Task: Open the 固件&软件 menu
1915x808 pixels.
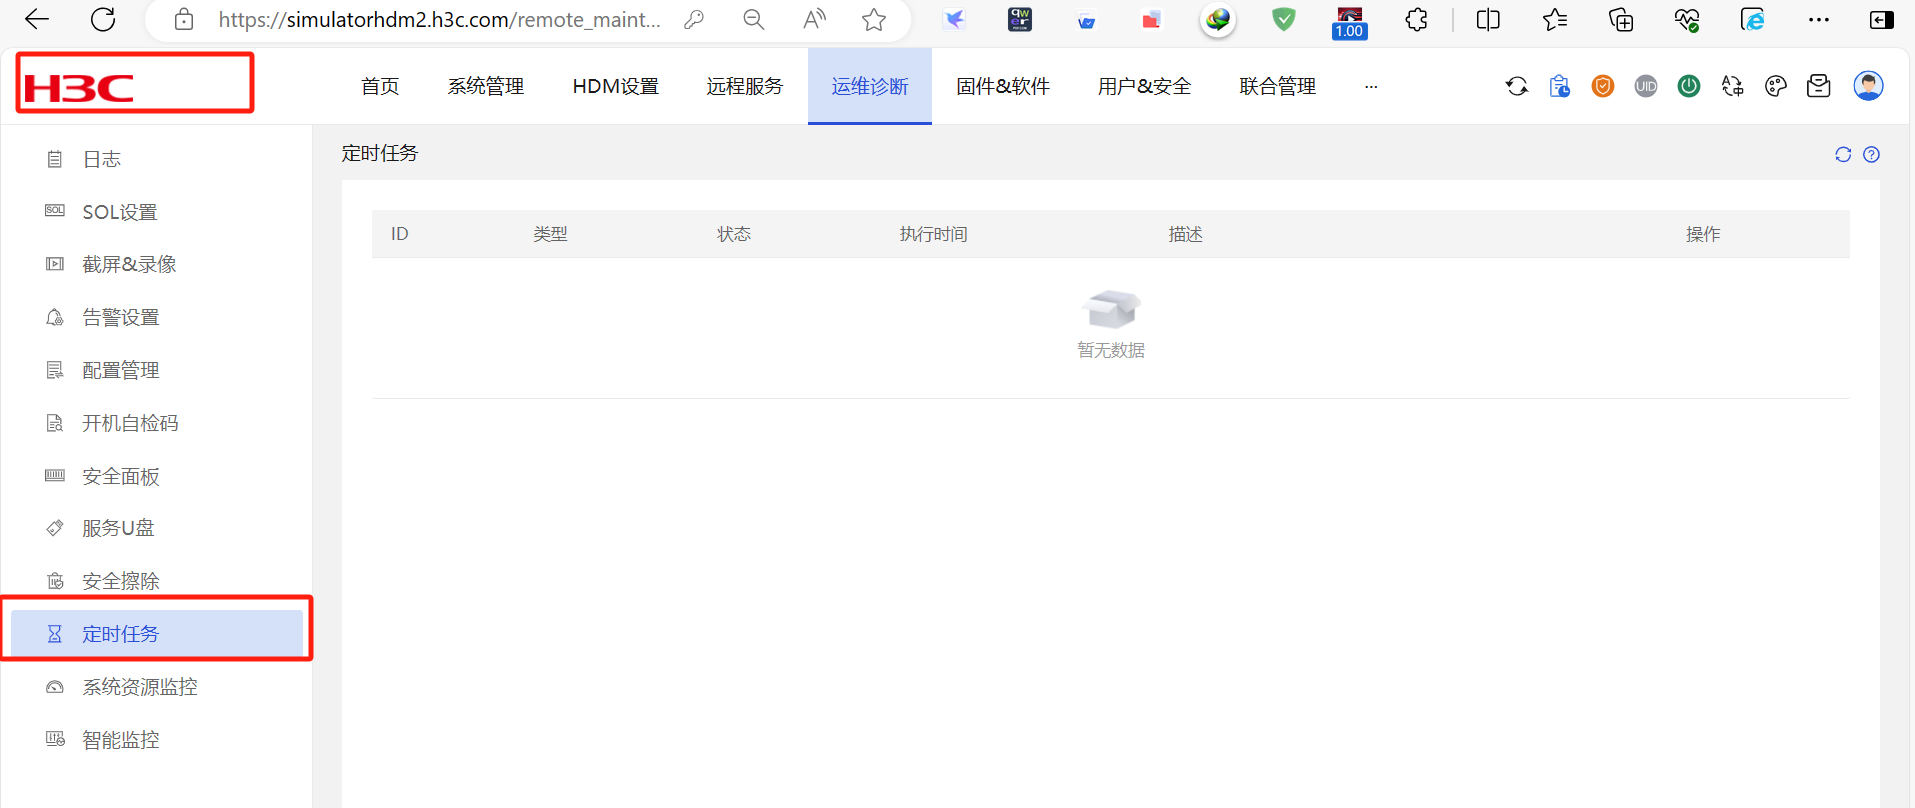Action: point(1003,87)
